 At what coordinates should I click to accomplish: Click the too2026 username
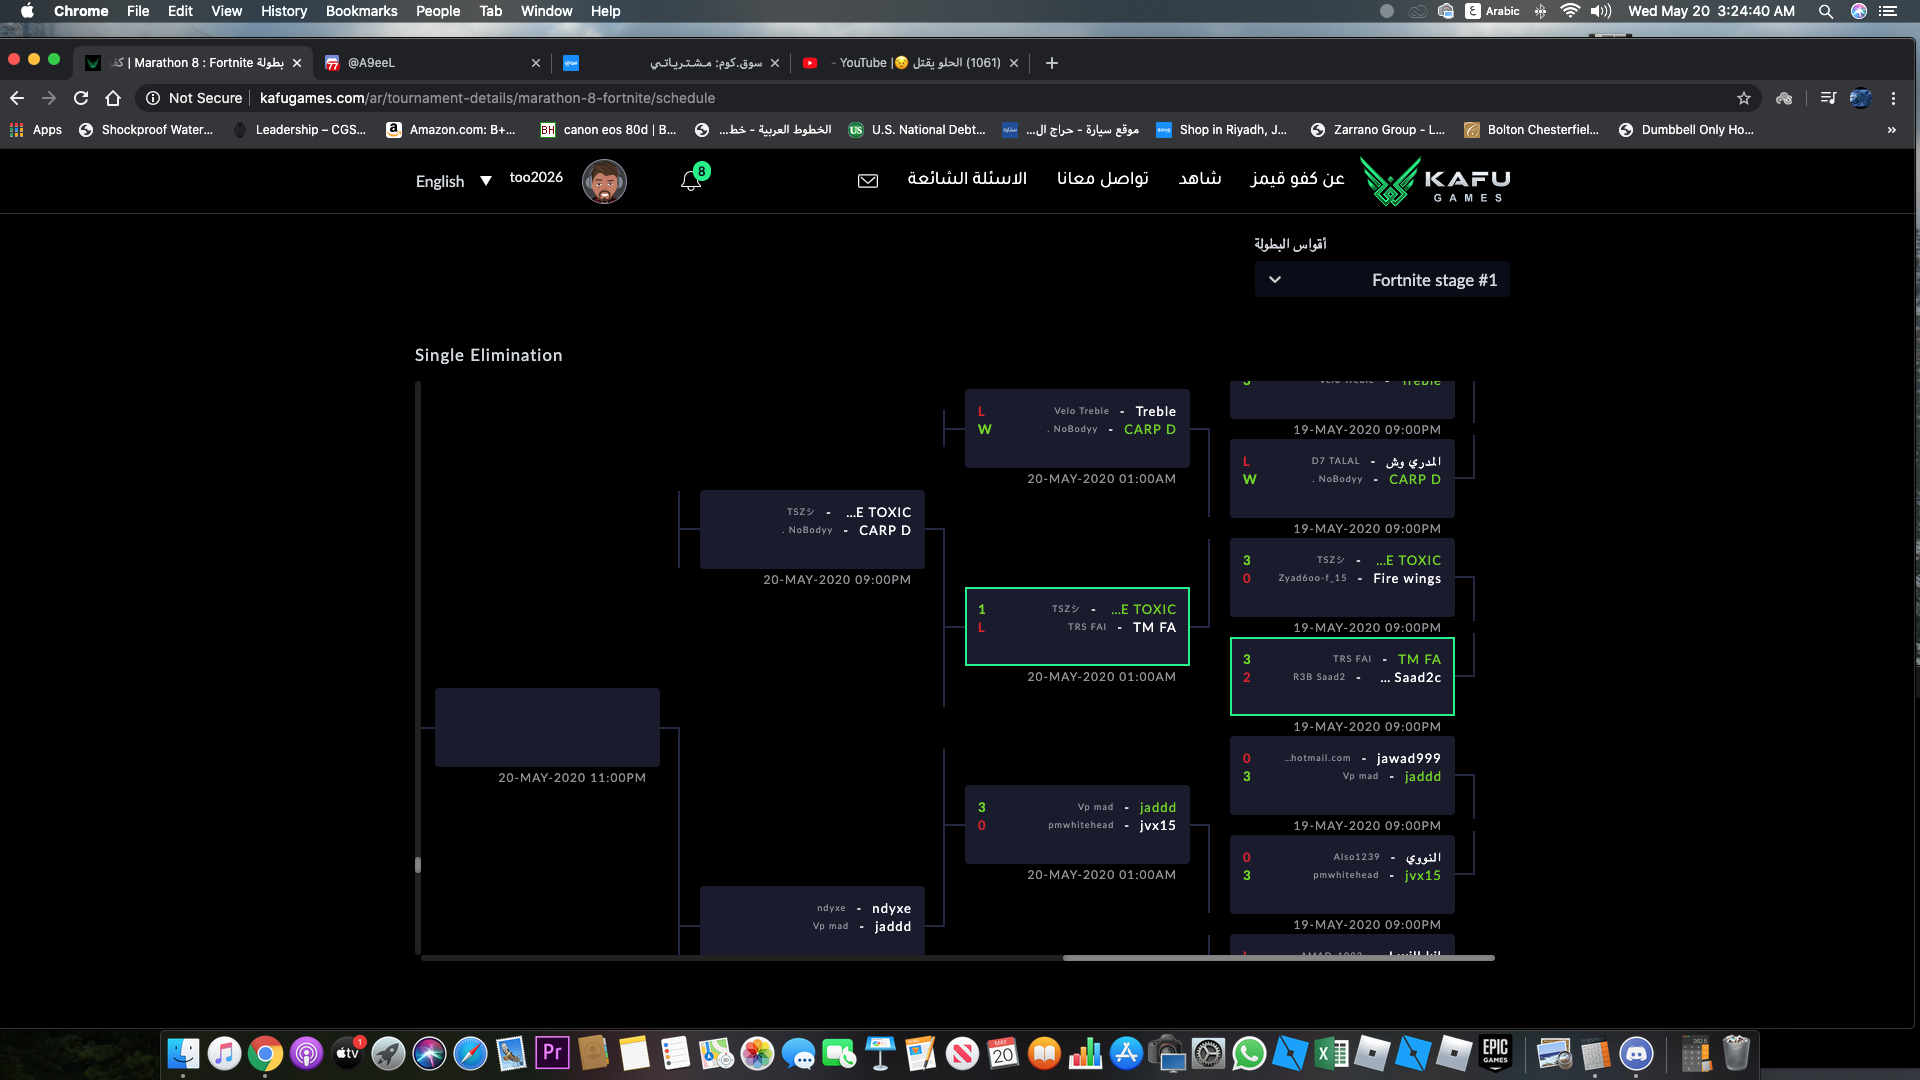(x=536, y=177)
